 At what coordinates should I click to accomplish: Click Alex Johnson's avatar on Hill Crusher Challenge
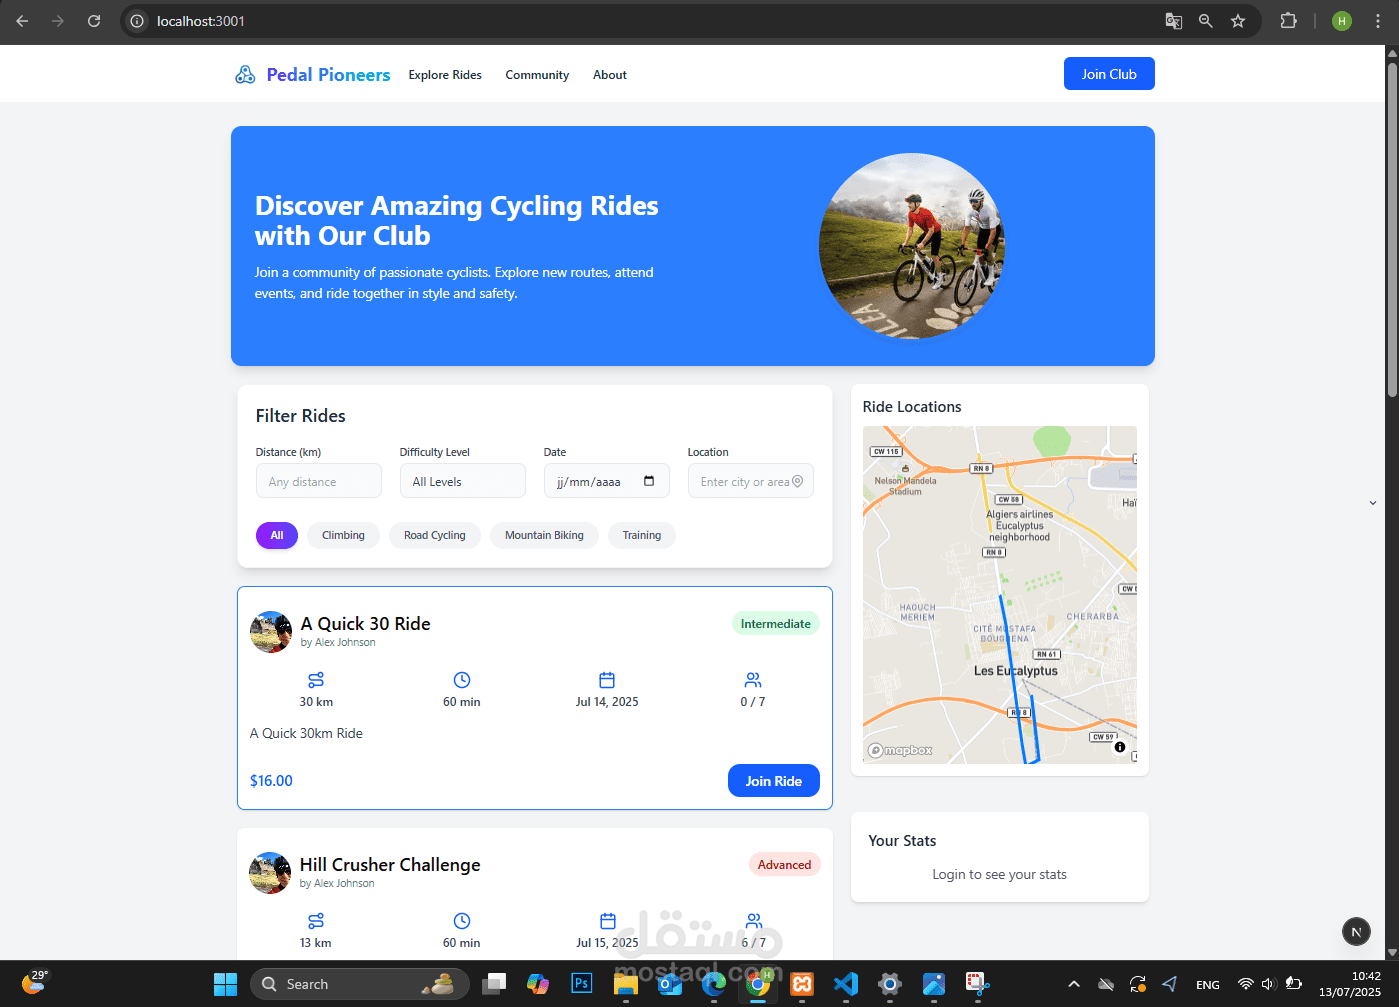pos(270,872)
